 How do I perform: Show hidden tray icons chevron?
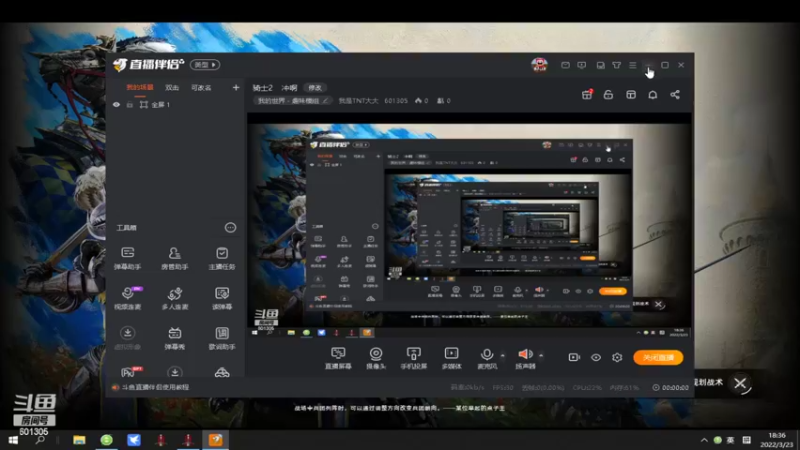click(x=704, y=440)
